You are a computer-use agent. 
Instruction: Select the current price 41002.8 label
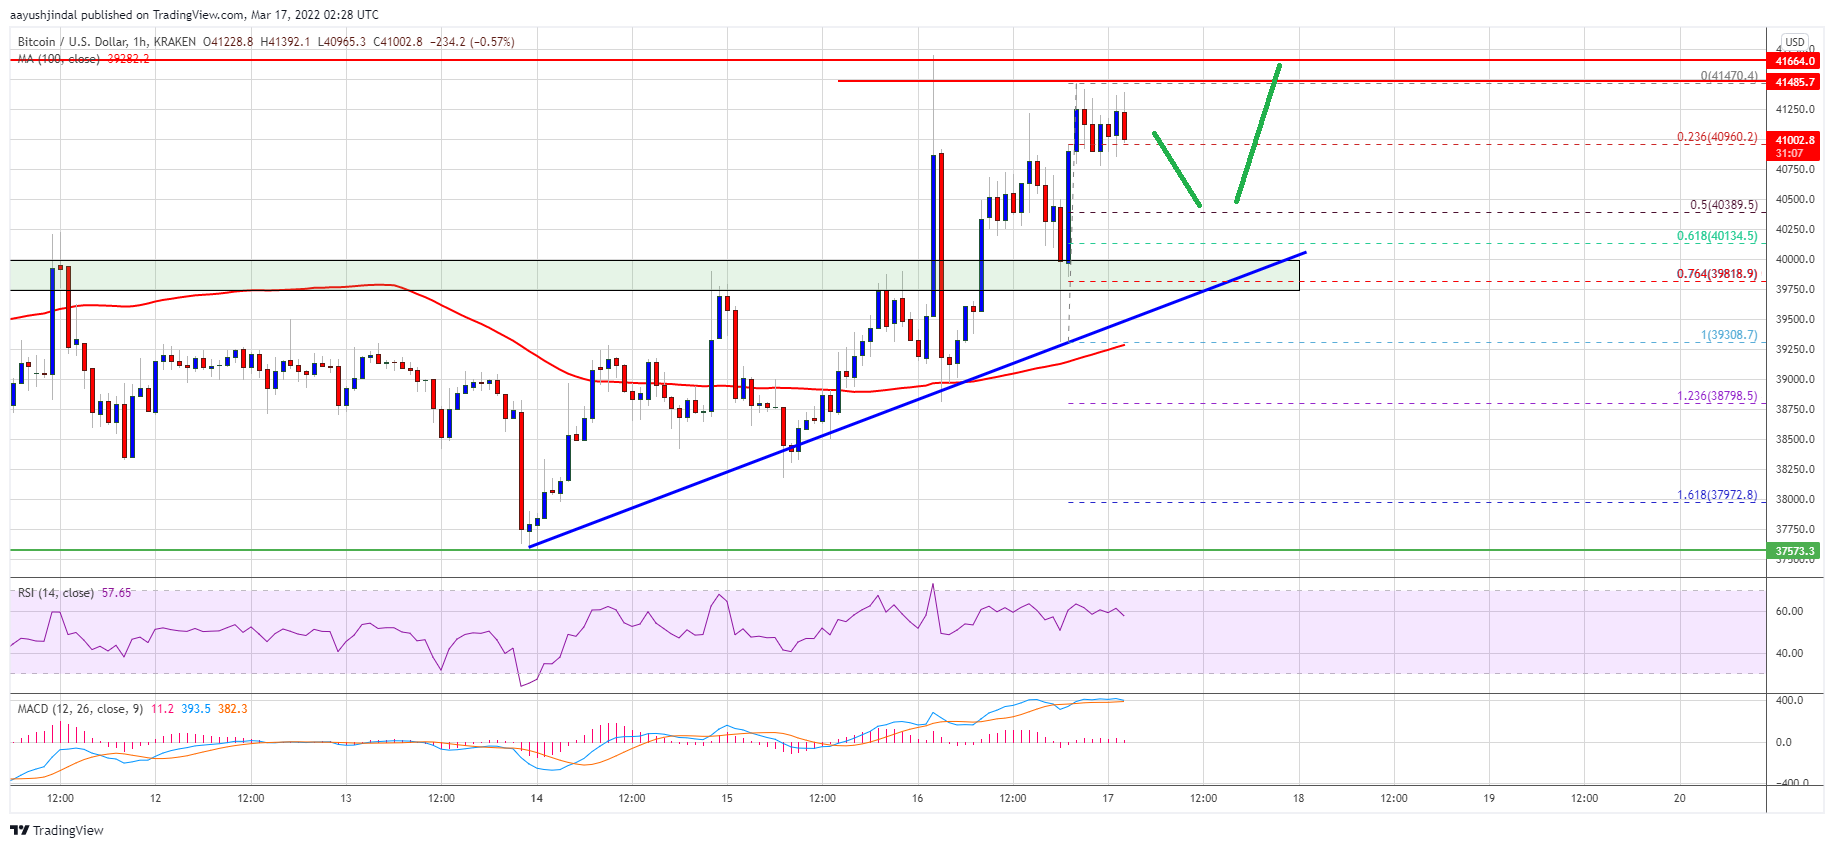point(1794,141)
